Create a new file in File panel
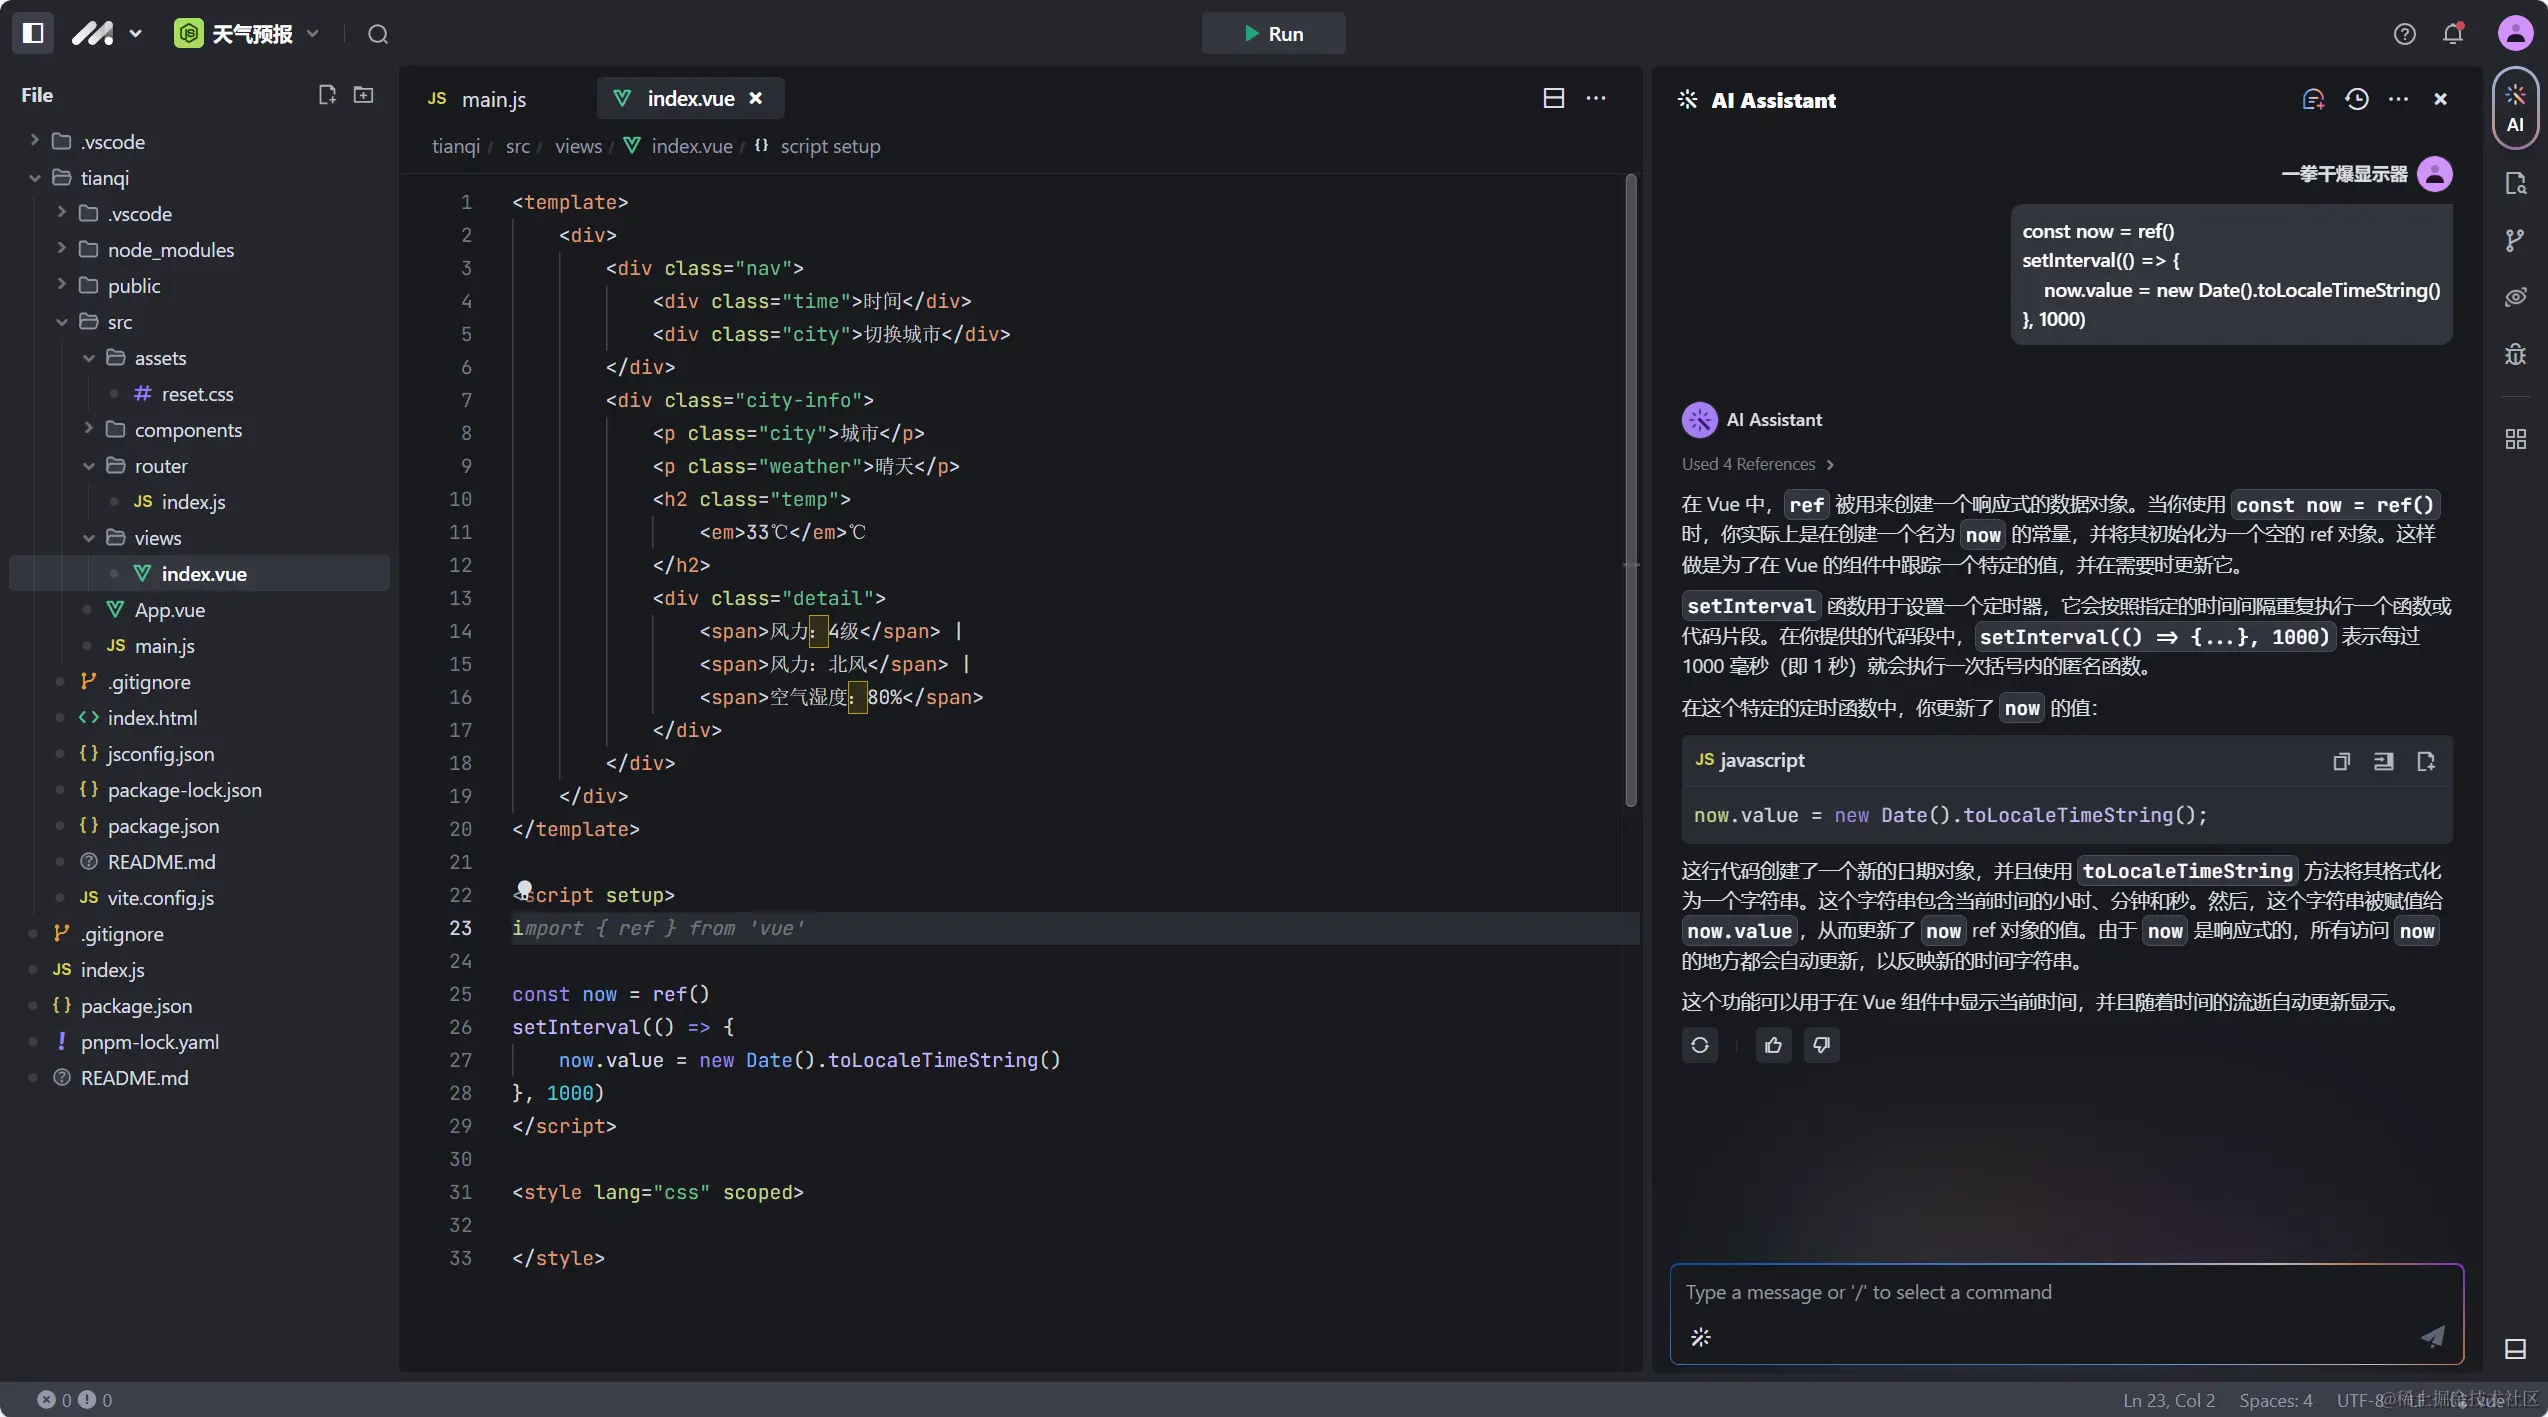 point(327,95)
